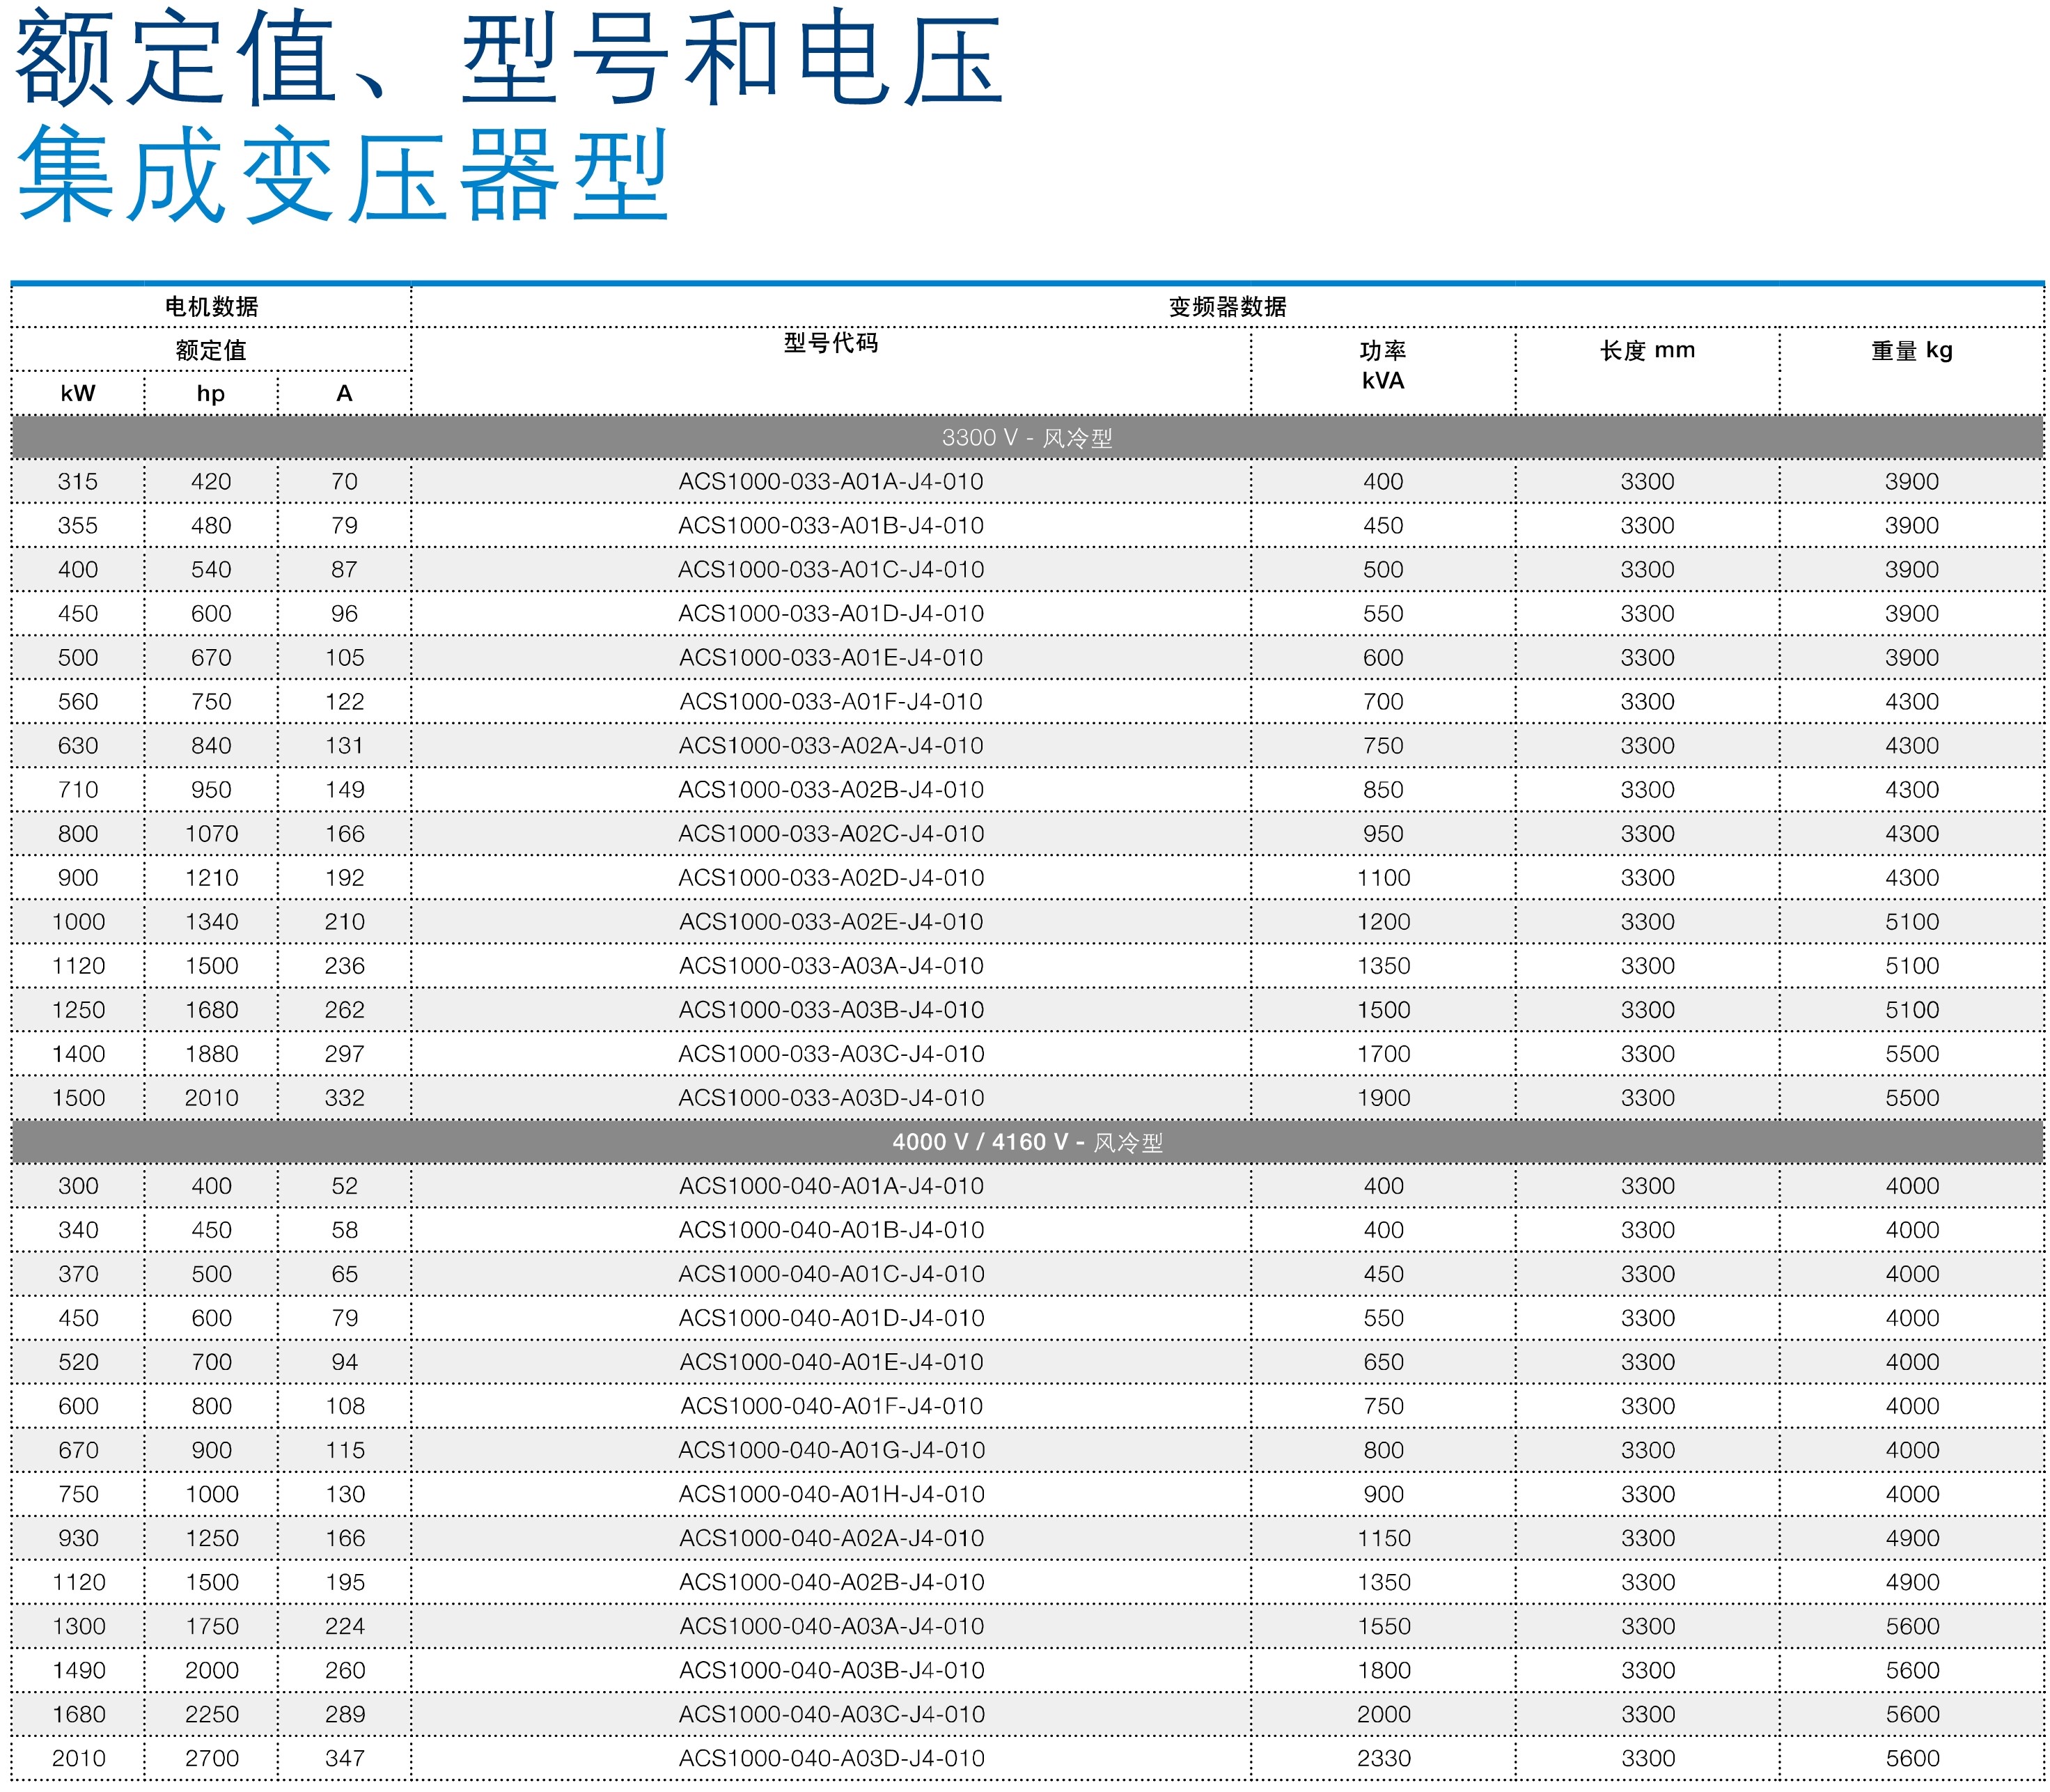
Task: Select the 3300 V - 风冷型 section band
Action: tap(1027, 438)
